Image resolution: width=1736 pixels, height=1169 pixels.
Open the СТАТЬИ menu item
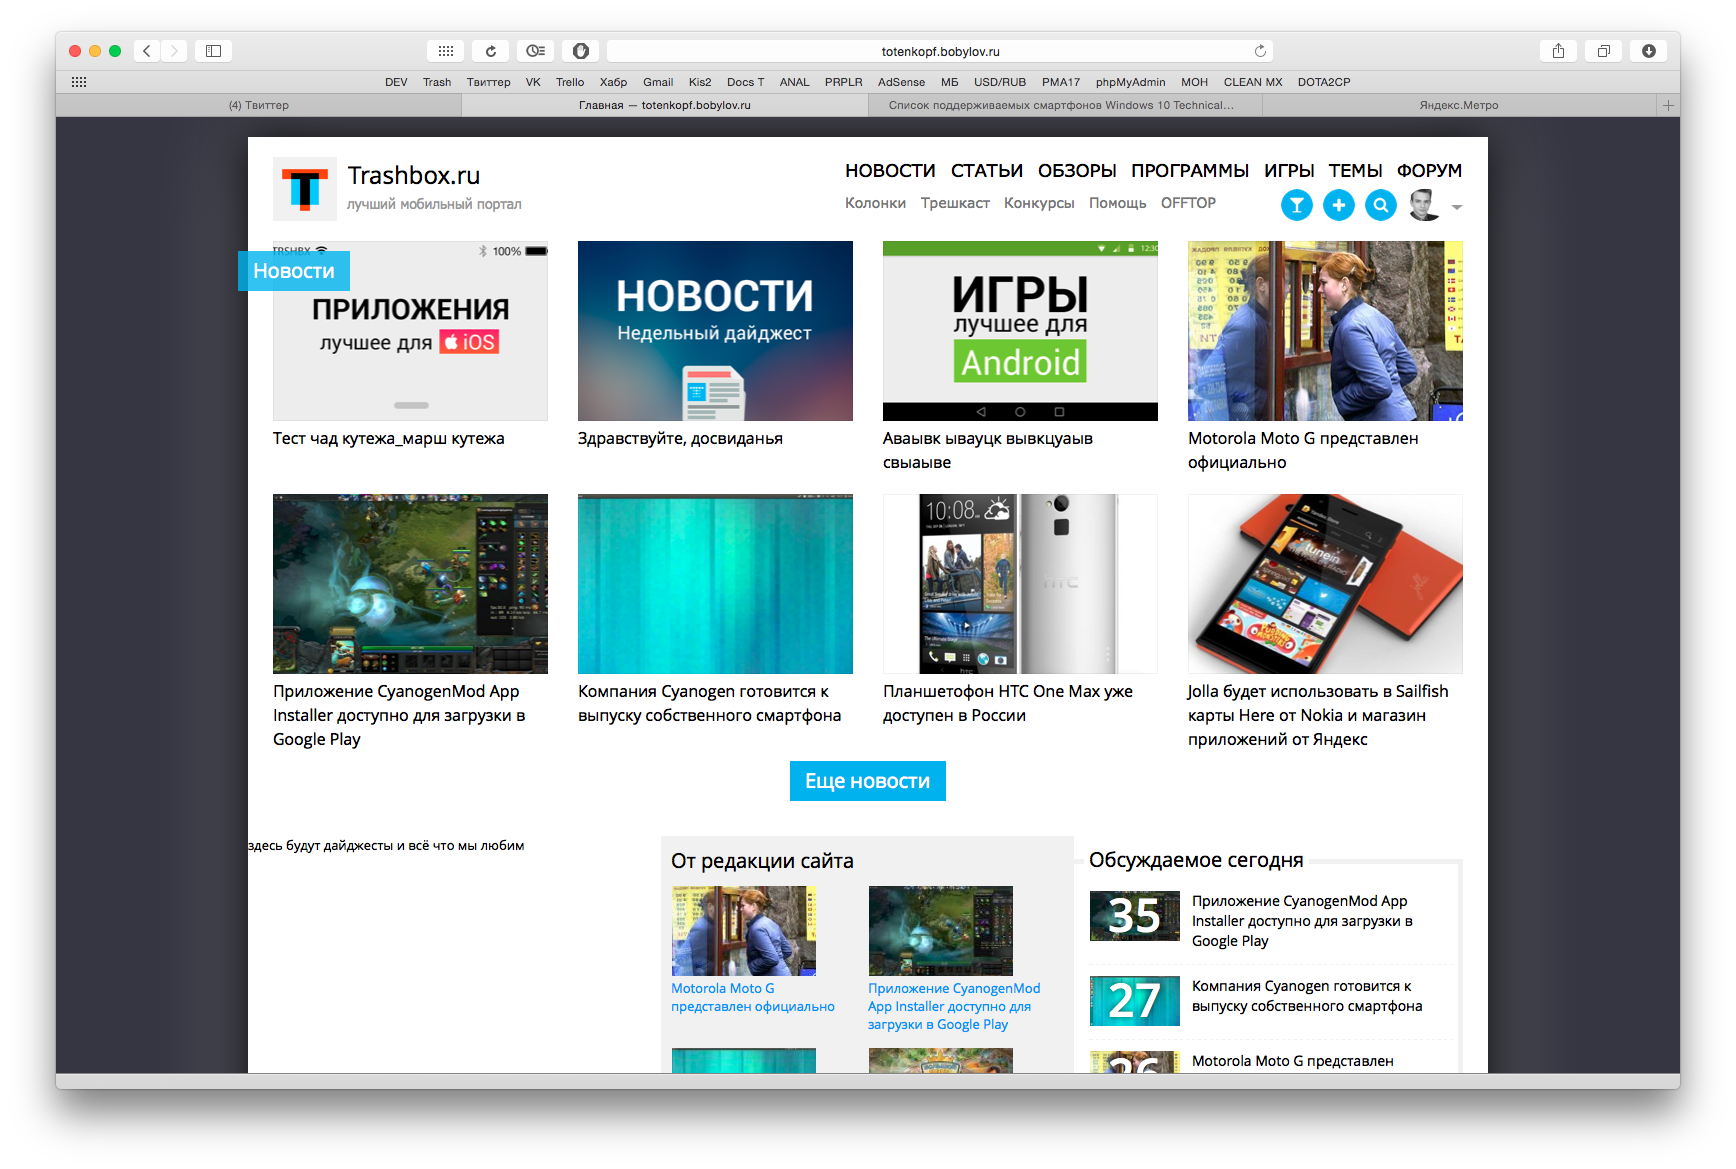[987, 171]
